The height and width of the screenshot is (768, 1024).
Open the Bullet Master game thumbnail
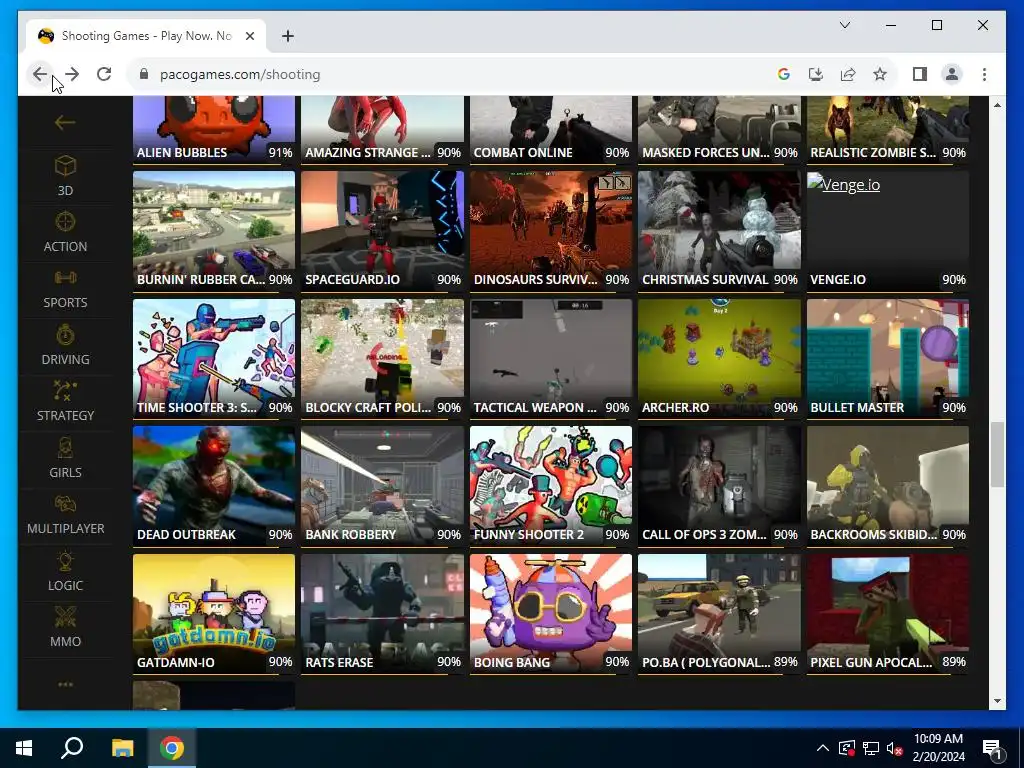coord(888,357)
